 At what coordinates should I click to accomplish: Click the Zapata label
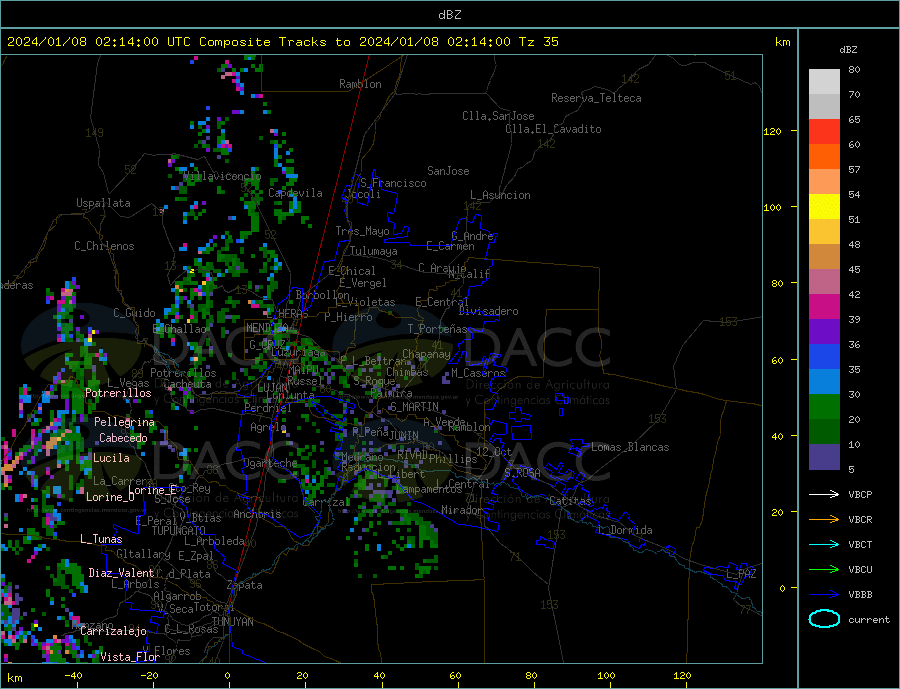tap(245, 585)
